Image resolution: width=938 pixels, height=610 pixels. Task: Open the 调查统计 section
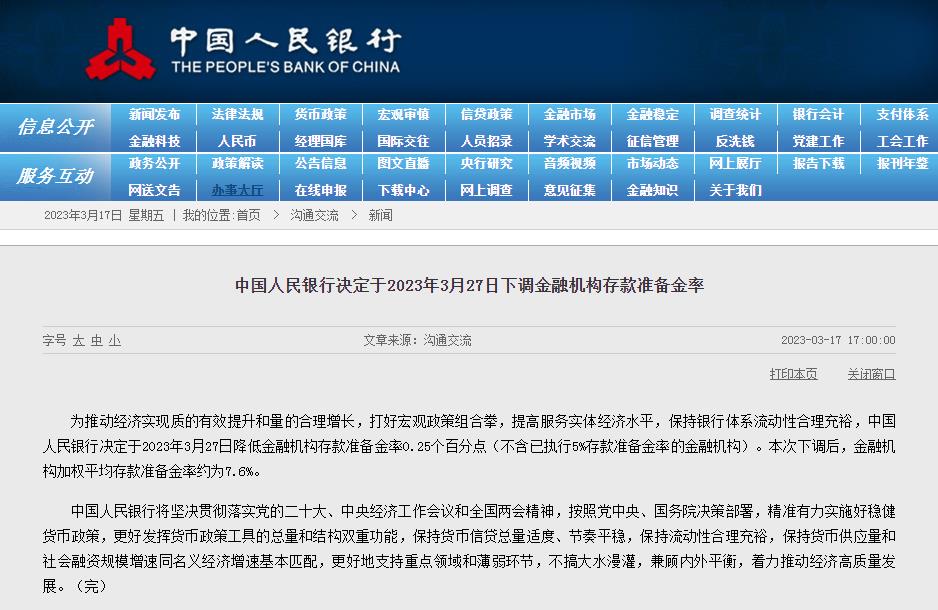pos(735,115)
